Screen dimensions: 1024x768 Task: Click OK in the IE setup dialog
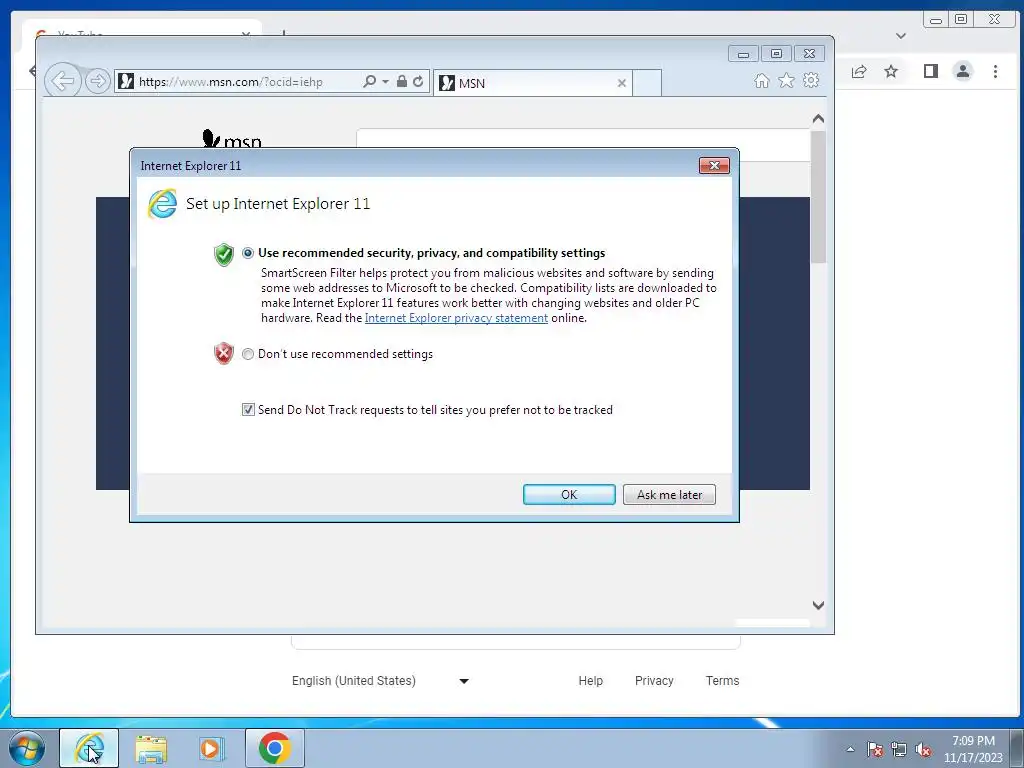(569, 494)
